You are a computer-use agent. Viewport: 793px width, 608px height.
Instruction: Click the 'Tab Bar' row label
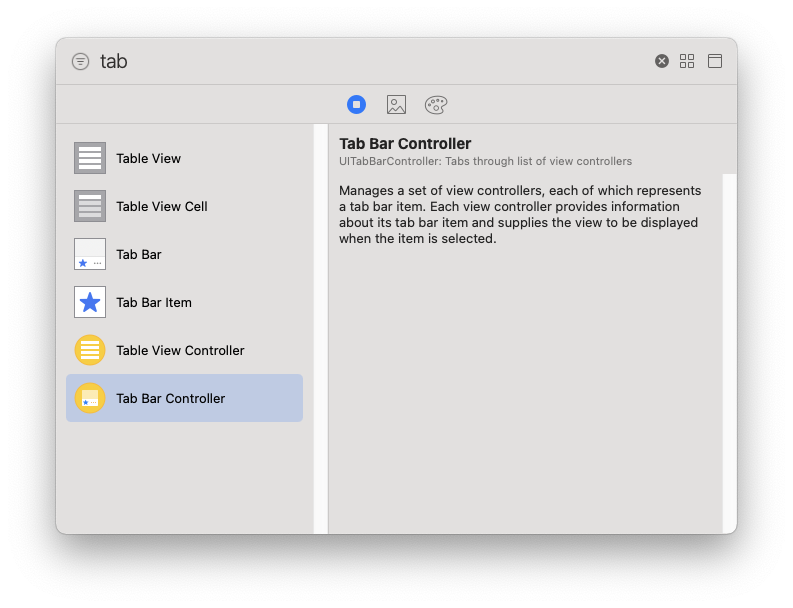click(x=139, y=254)
